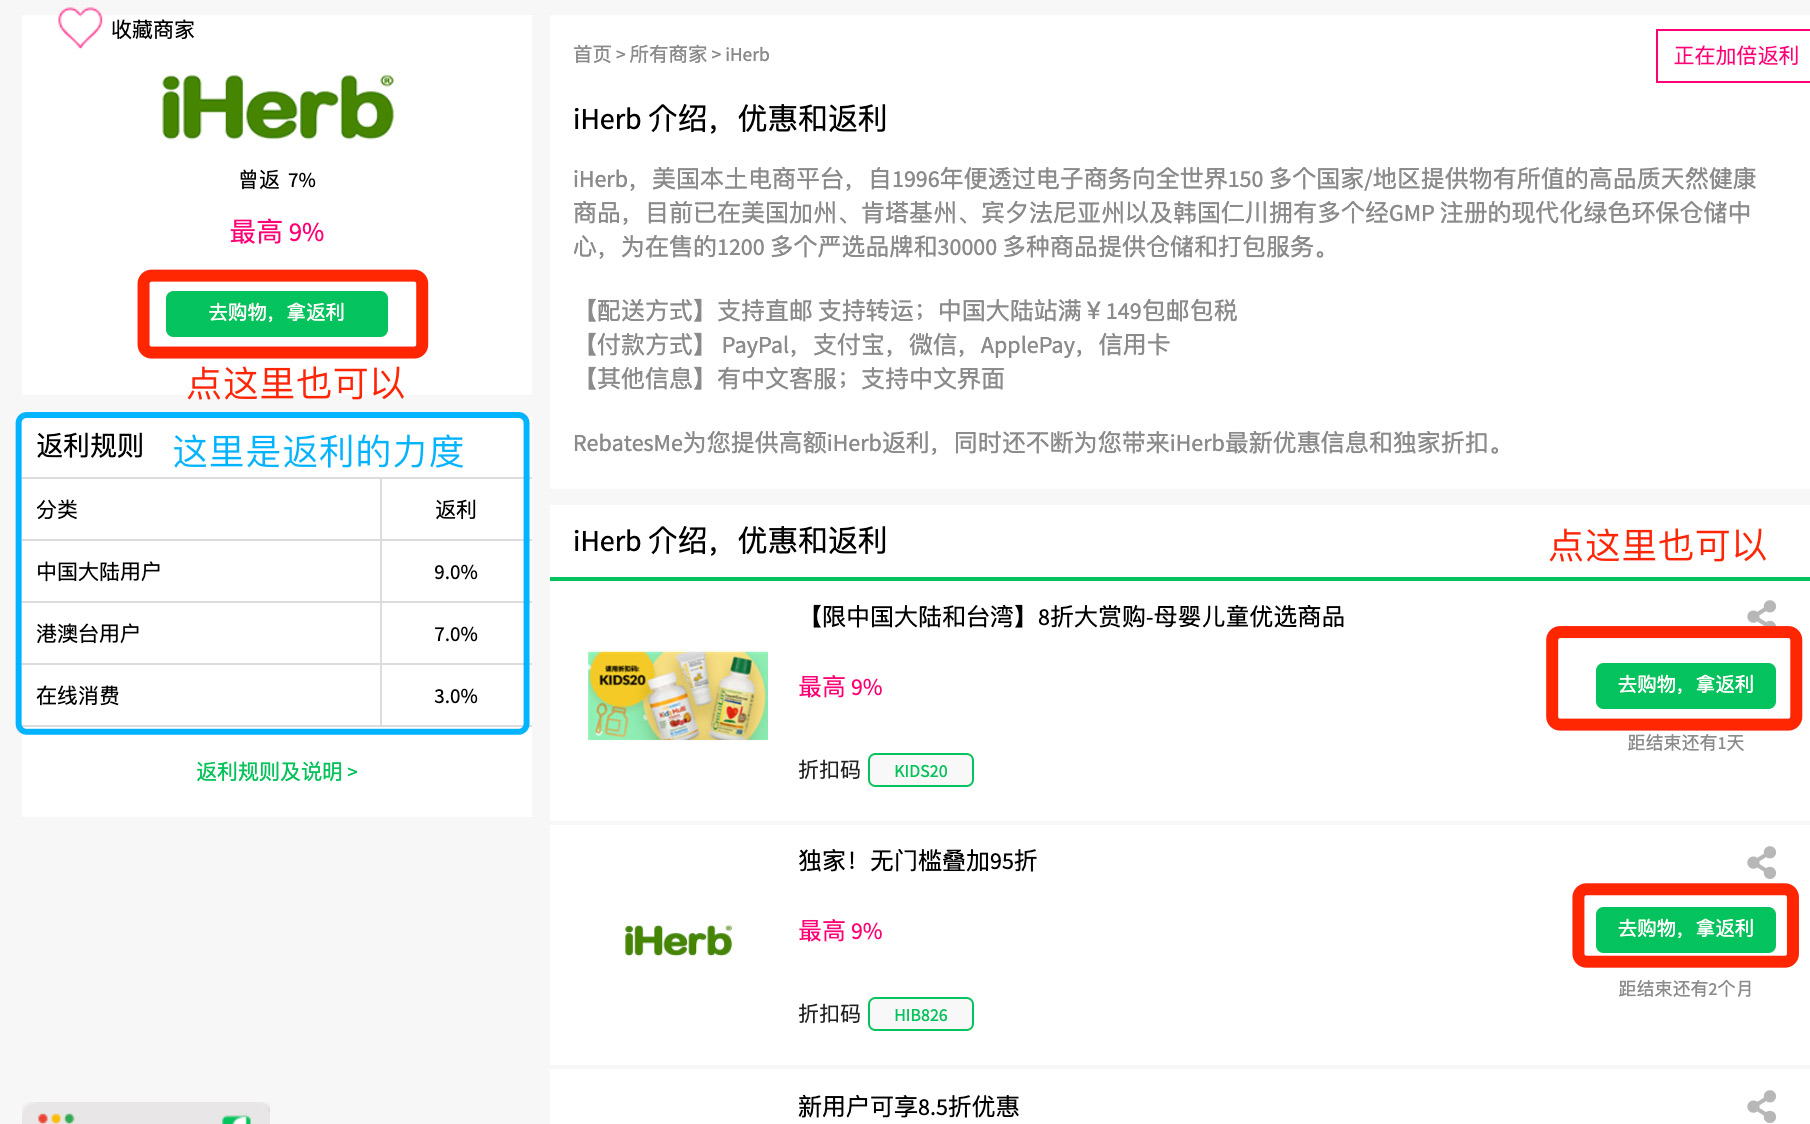Image resolution: width=1810 pixels, height=1124 pixels.
Task: Copy the HIB826 discount code
Action: (920, 1015)
